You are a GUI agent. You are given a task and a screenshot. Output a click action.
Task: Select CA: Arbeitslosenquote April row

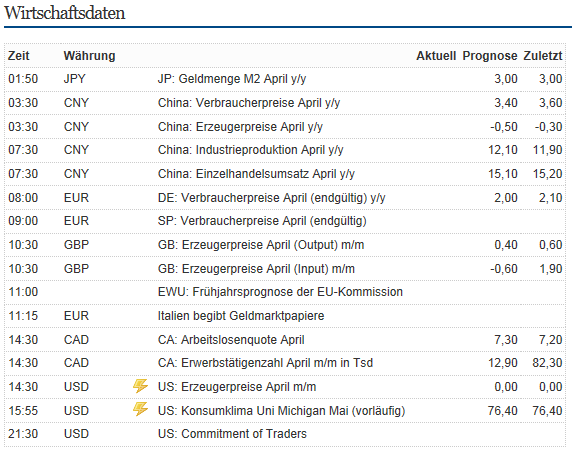(x=285, y=340)
